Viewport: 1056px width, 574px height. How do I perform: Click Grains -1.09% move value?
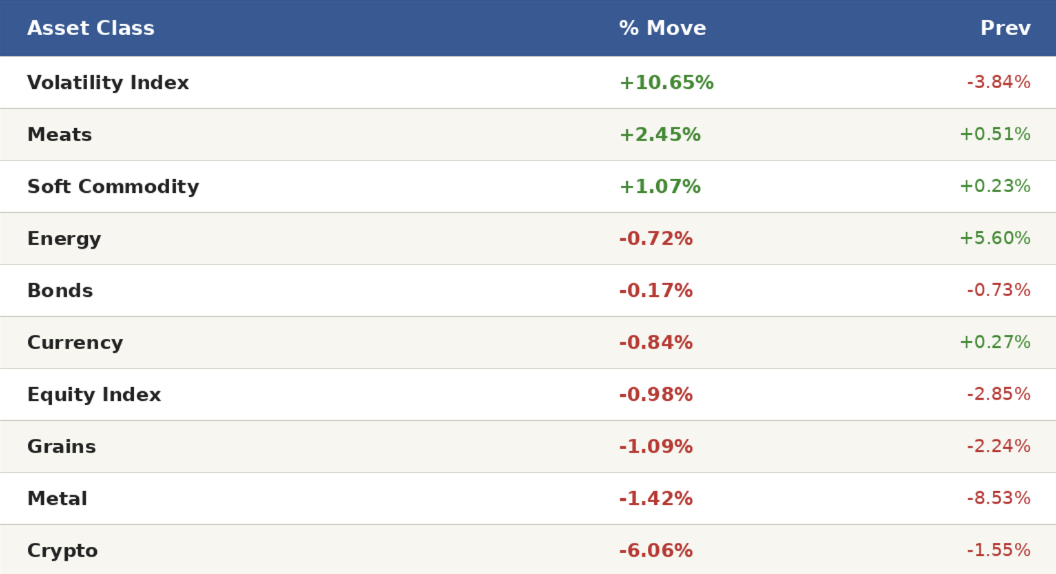[656, 447]
